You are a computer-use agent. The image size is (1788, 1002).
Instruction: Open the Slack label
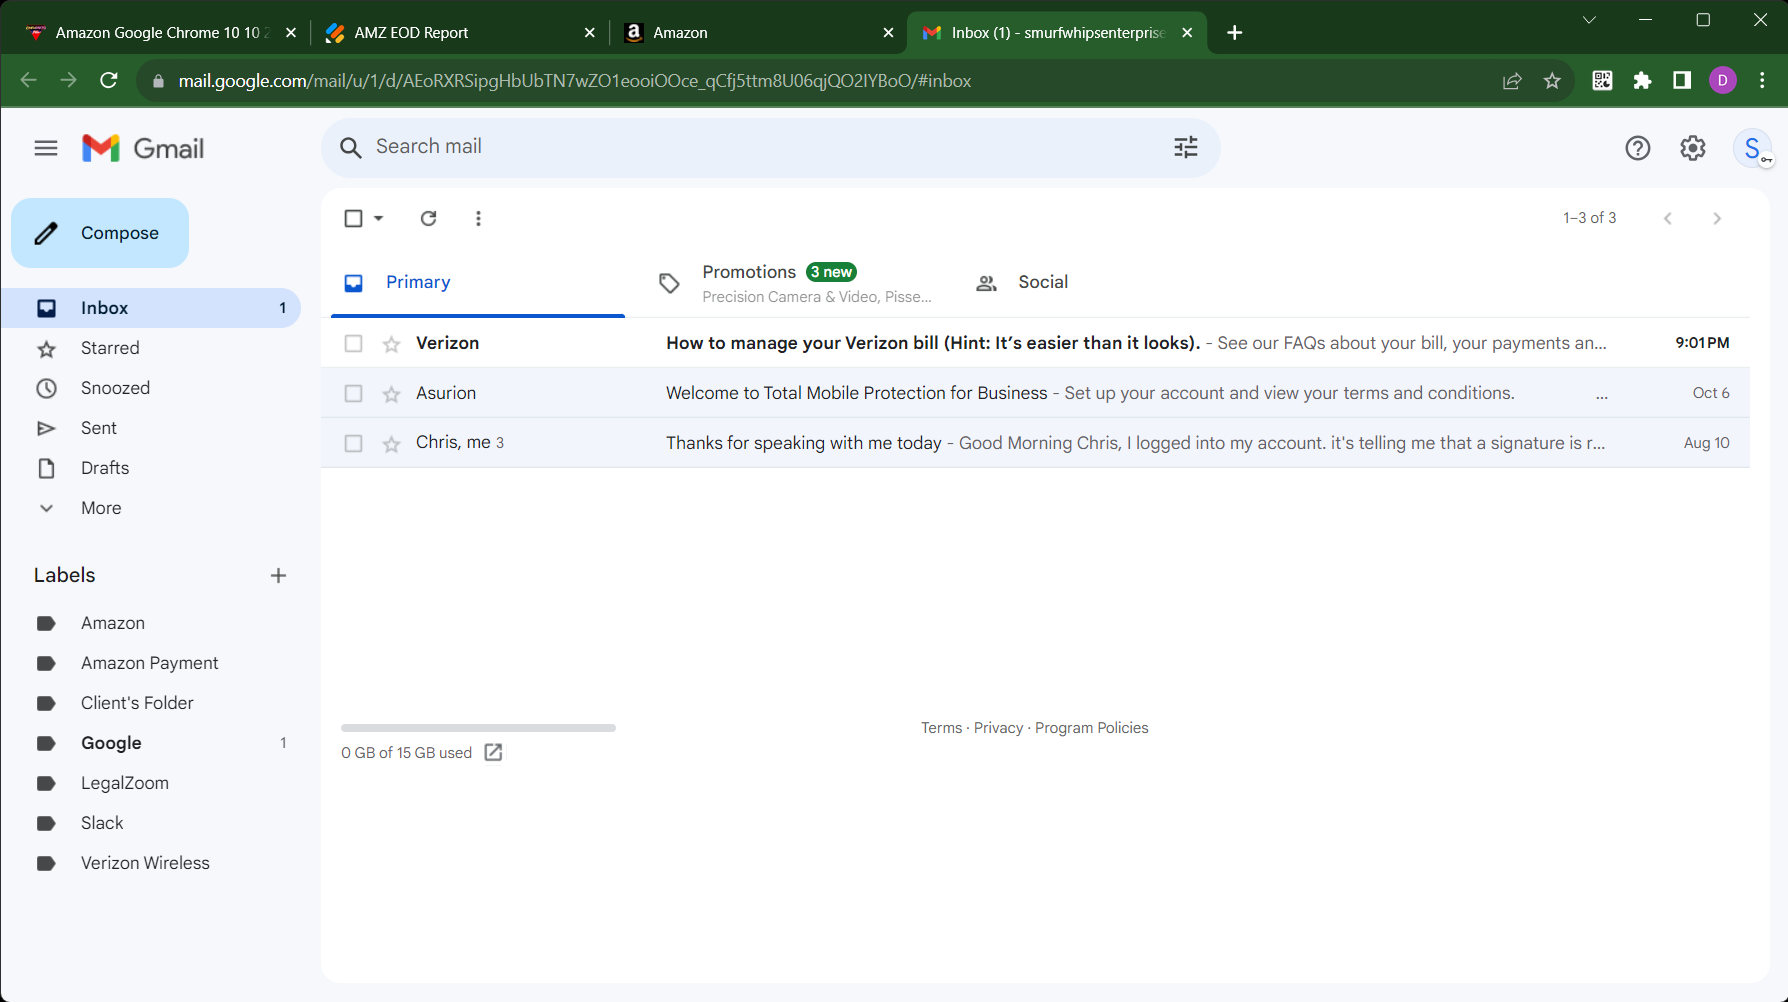tap(151, 823)
